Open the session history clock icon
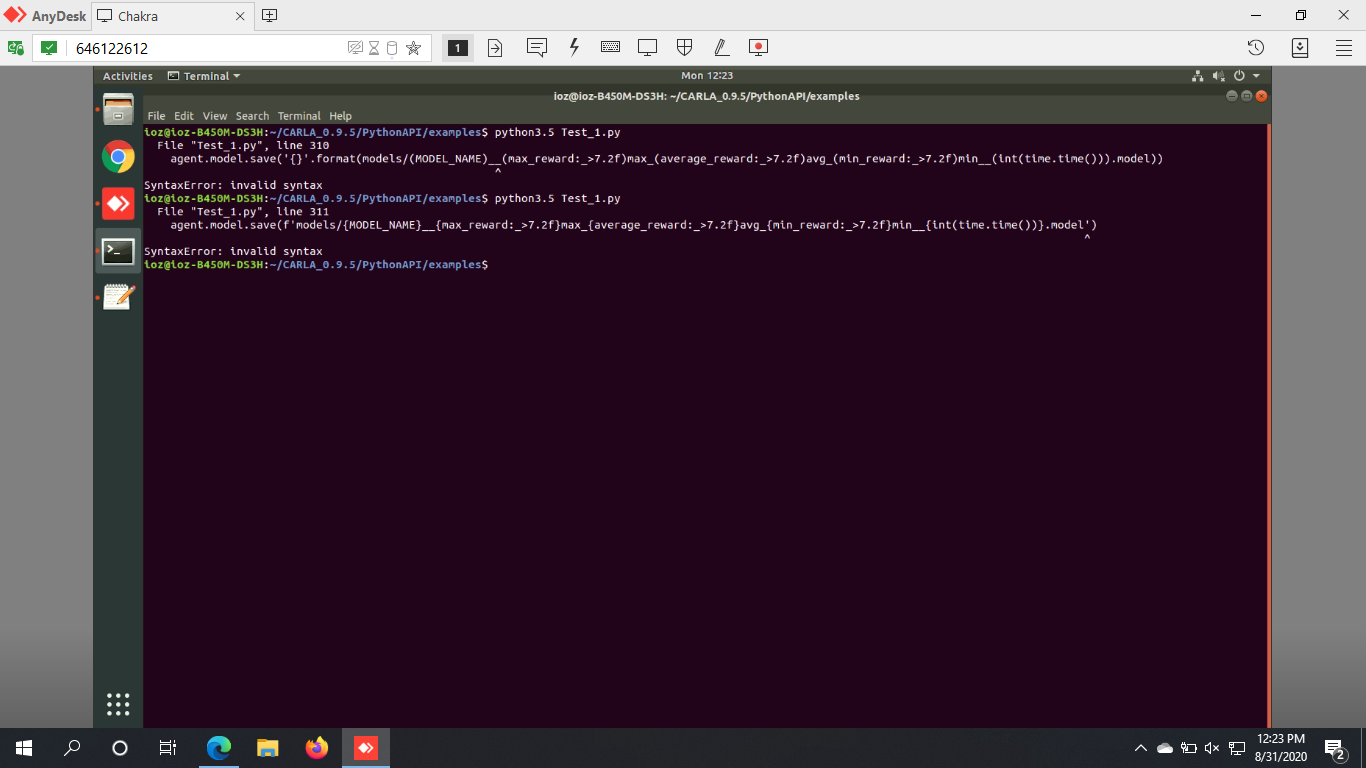This screenshot has width=1366, height=768. click(x=1255, y=47)
